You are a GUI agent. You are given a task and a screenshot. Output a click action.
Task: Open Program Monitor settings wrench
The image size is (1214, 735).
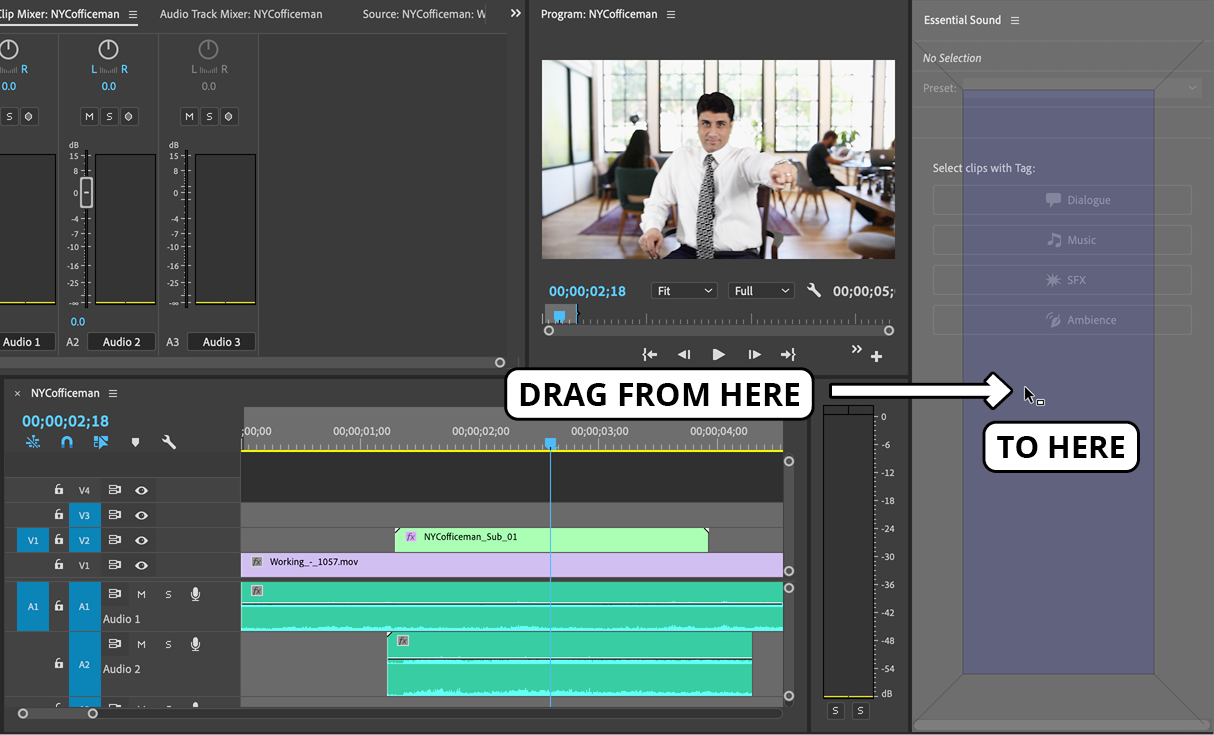[x=814, y=291]
